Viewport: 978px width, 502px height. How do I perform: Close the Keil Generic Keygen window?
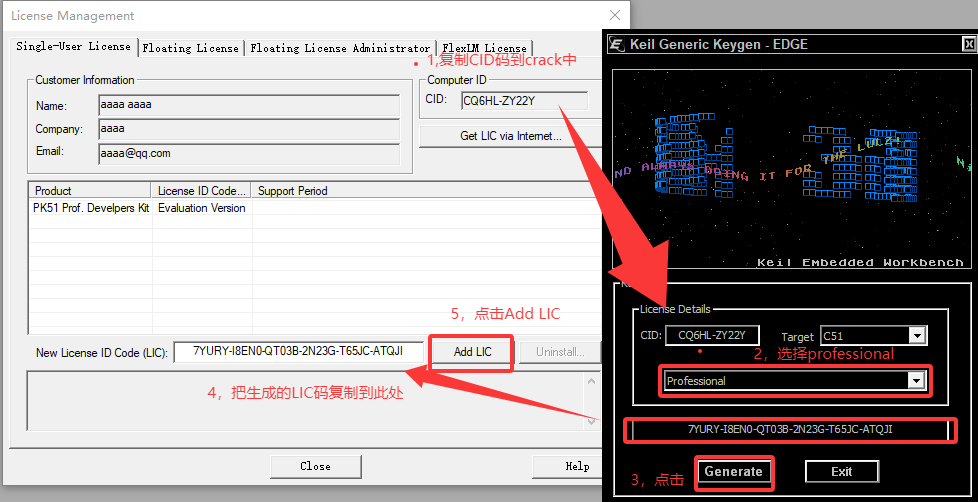pyautogui.click(x=968, y=44)
